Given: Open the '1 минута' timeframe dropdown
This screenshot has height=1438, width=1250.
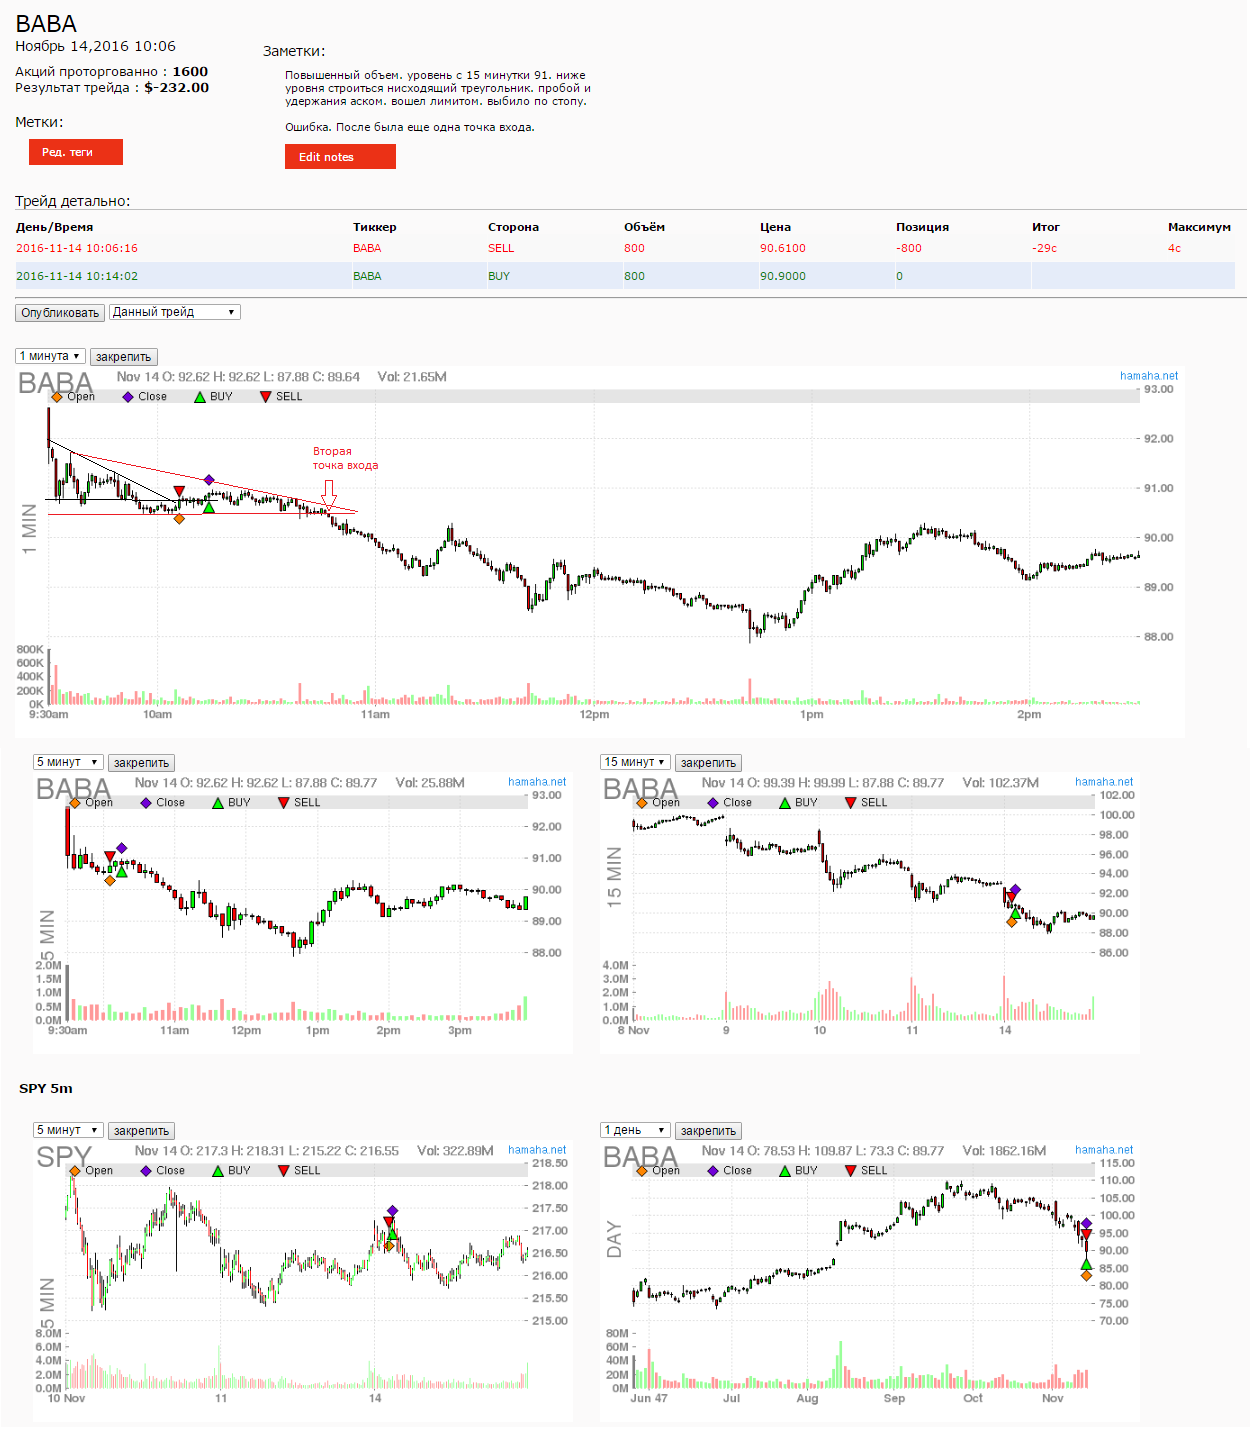Looking at the screenshot, I should click(50, 356).
